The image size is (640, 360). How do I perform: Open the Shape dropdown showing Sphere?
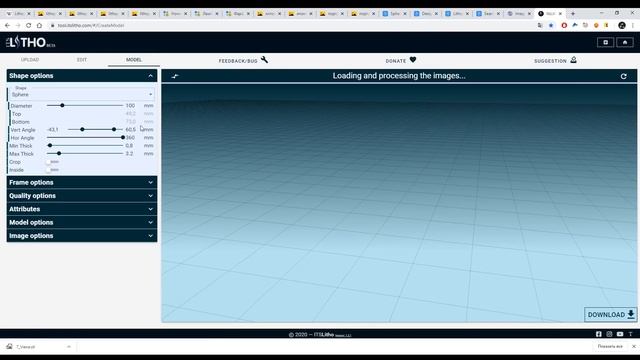pos(82,93)
